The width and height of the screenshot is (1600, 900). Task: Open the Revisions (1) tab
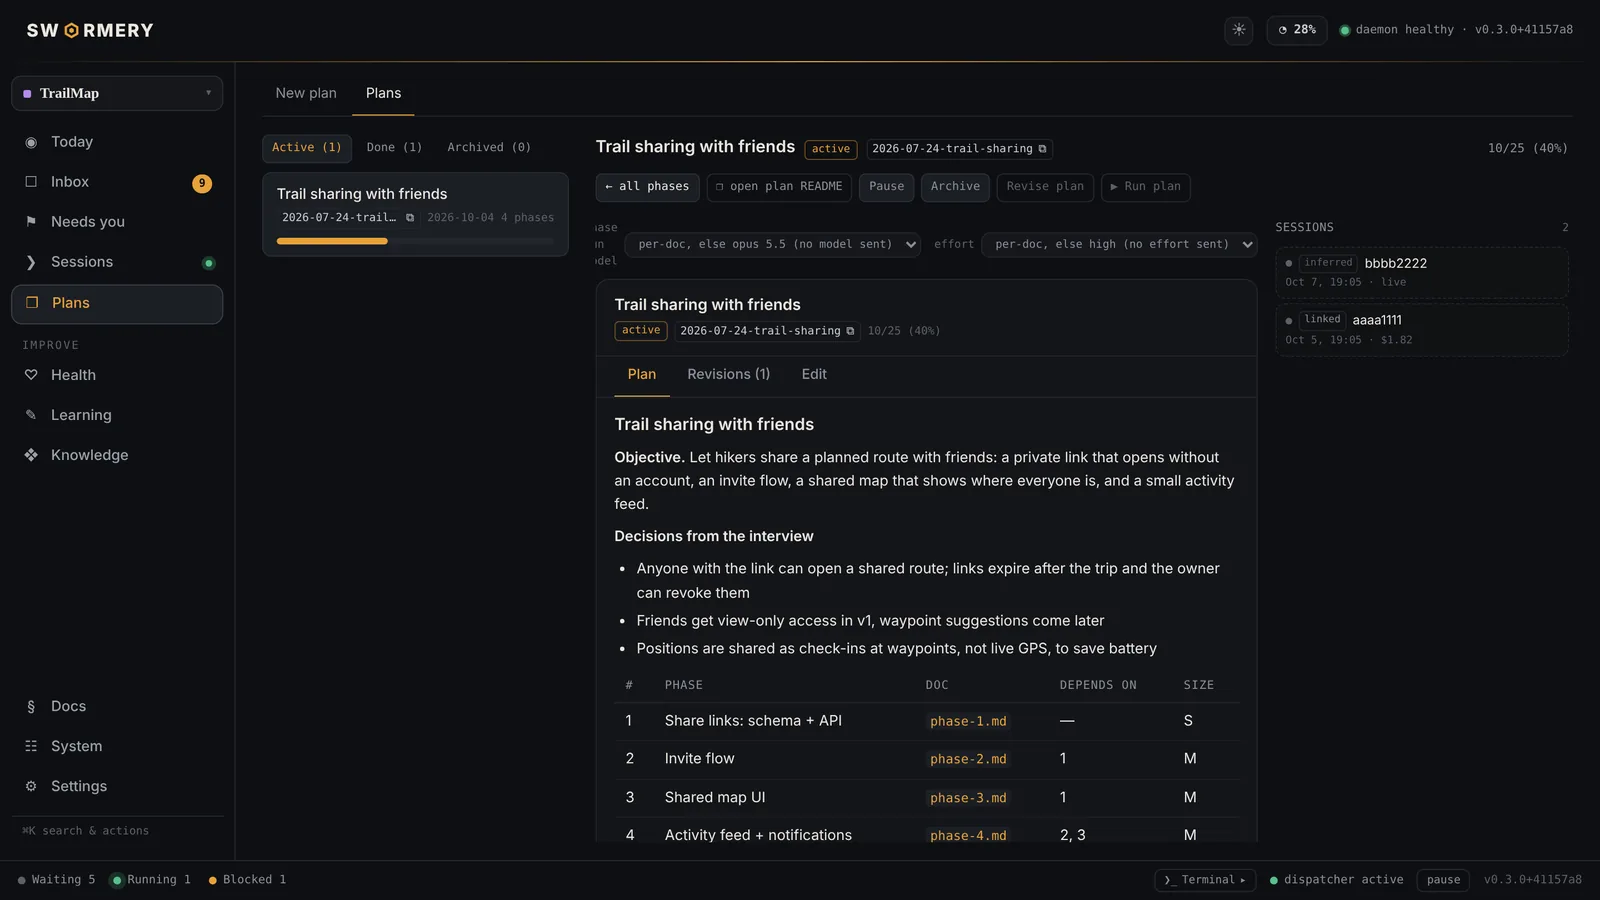coord(729,374)
